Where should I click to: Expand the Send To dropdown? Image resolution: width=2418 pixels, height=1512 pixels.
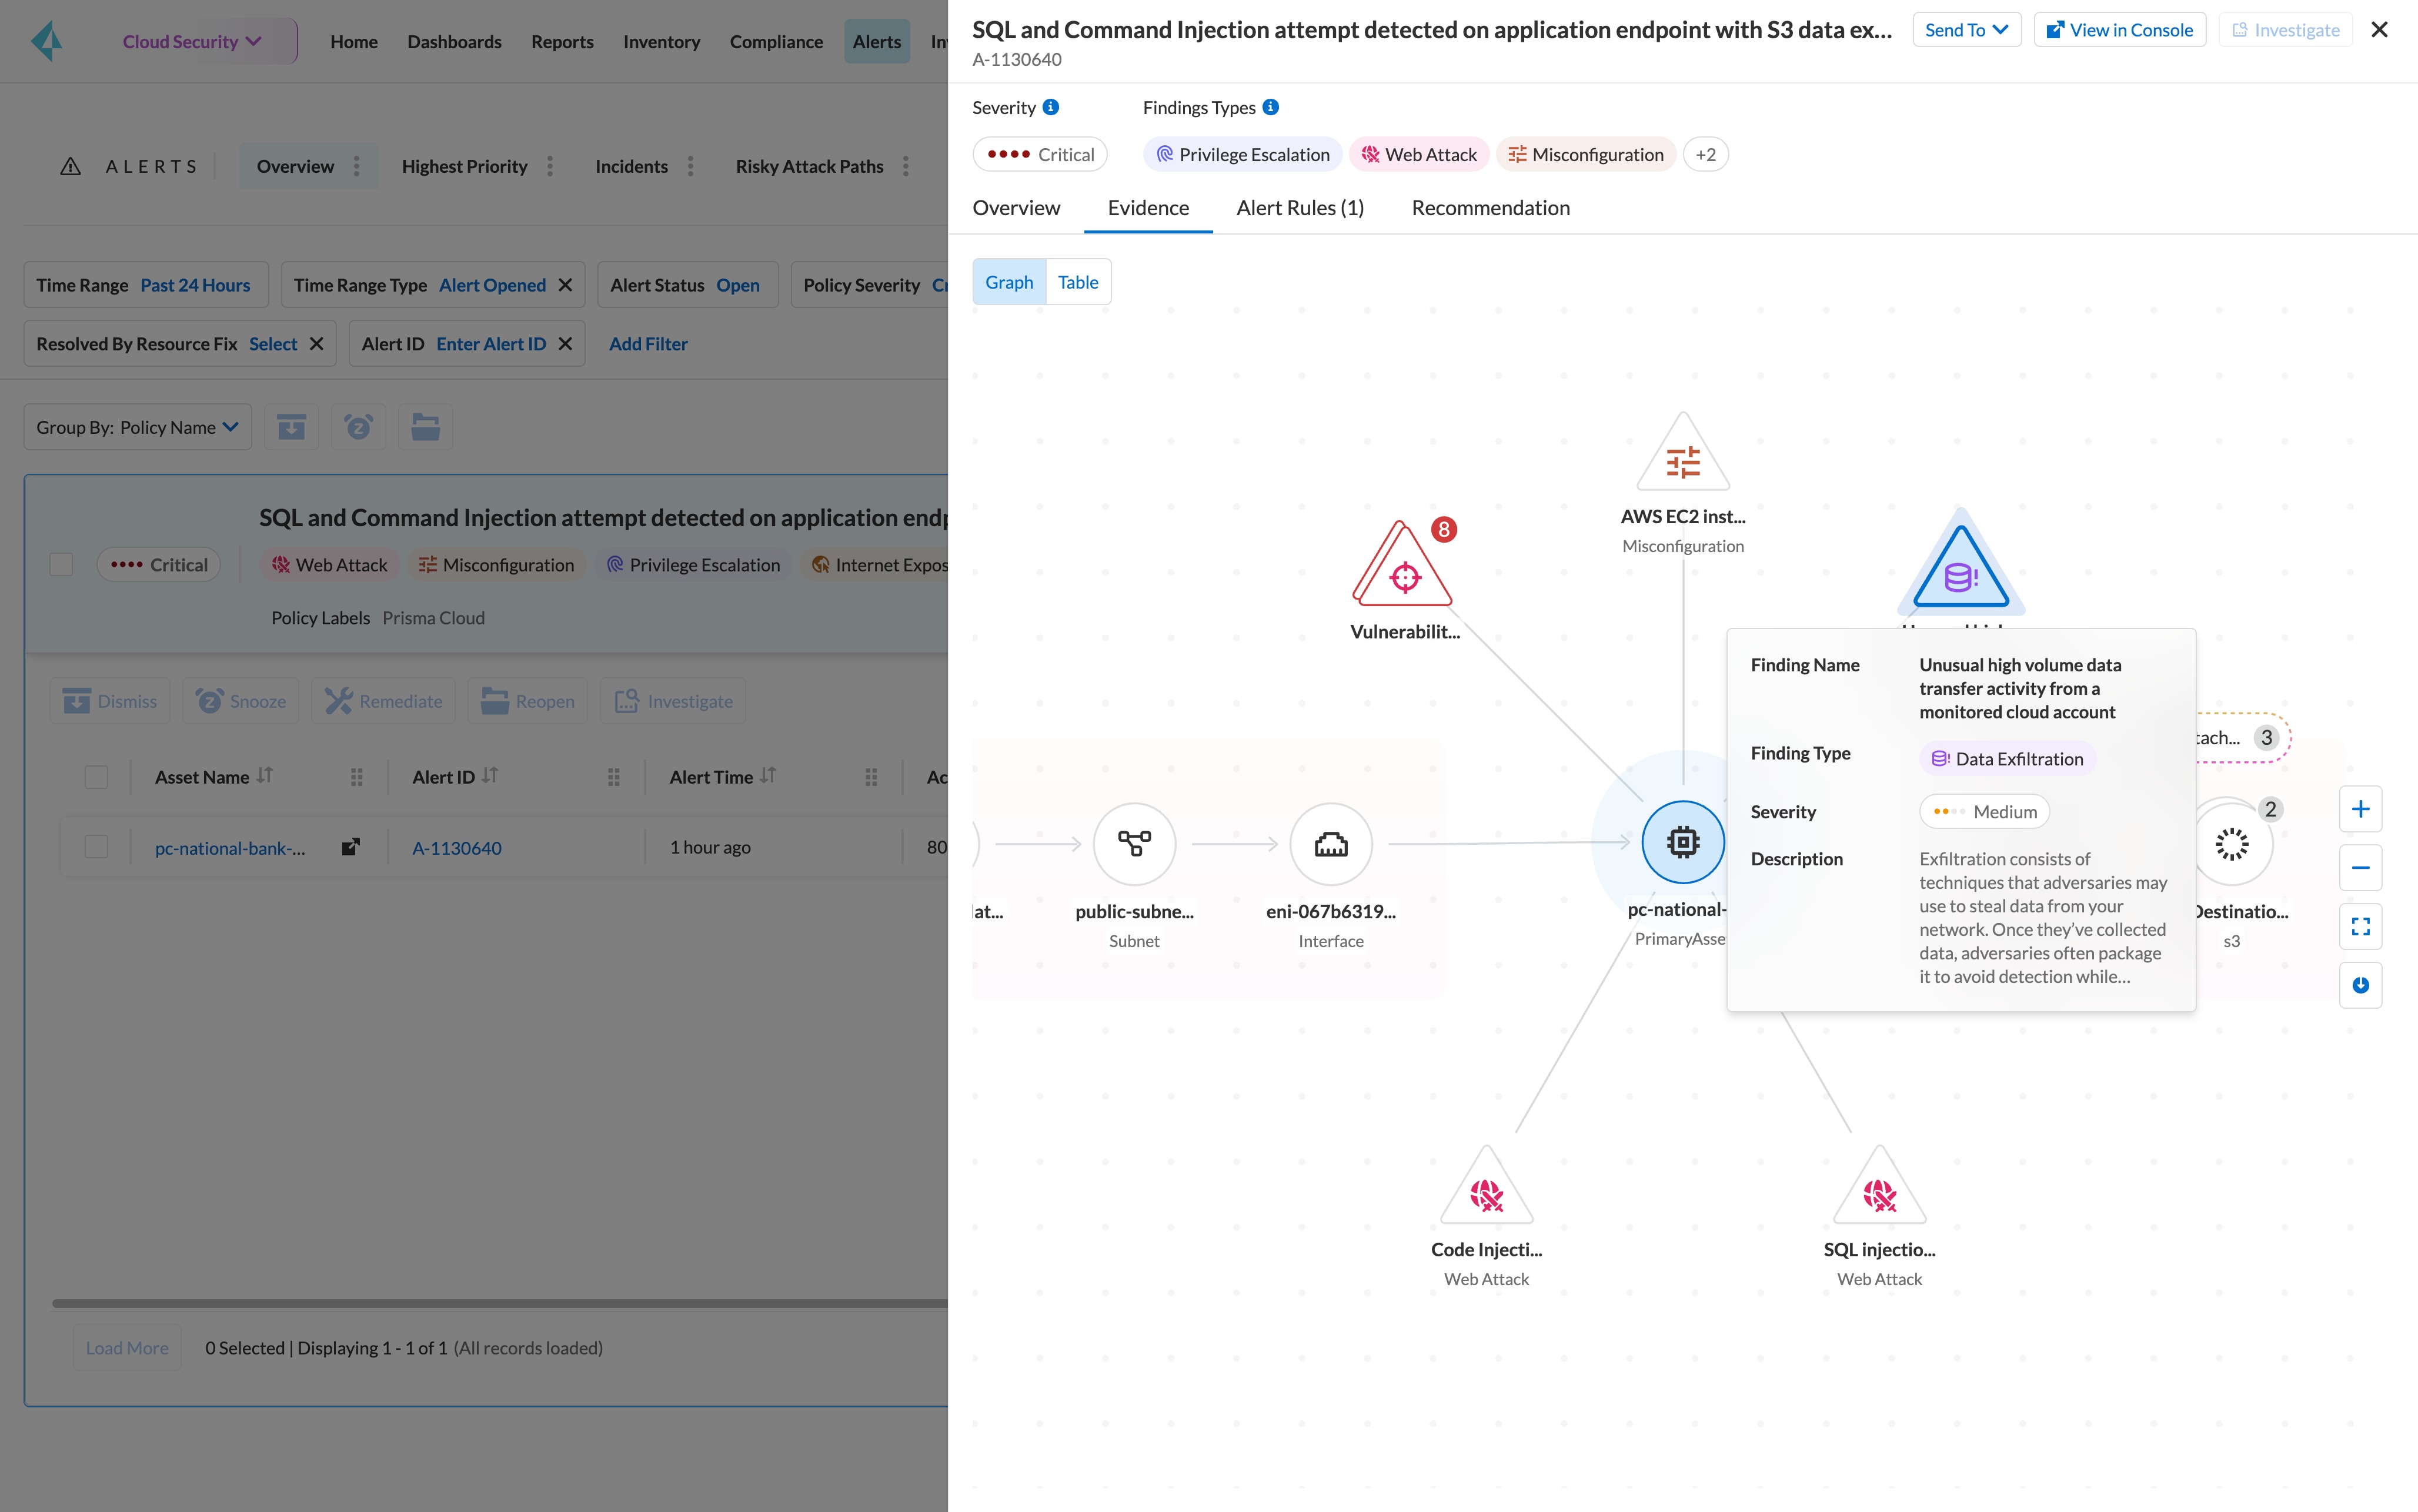[x=1966, y=29]
